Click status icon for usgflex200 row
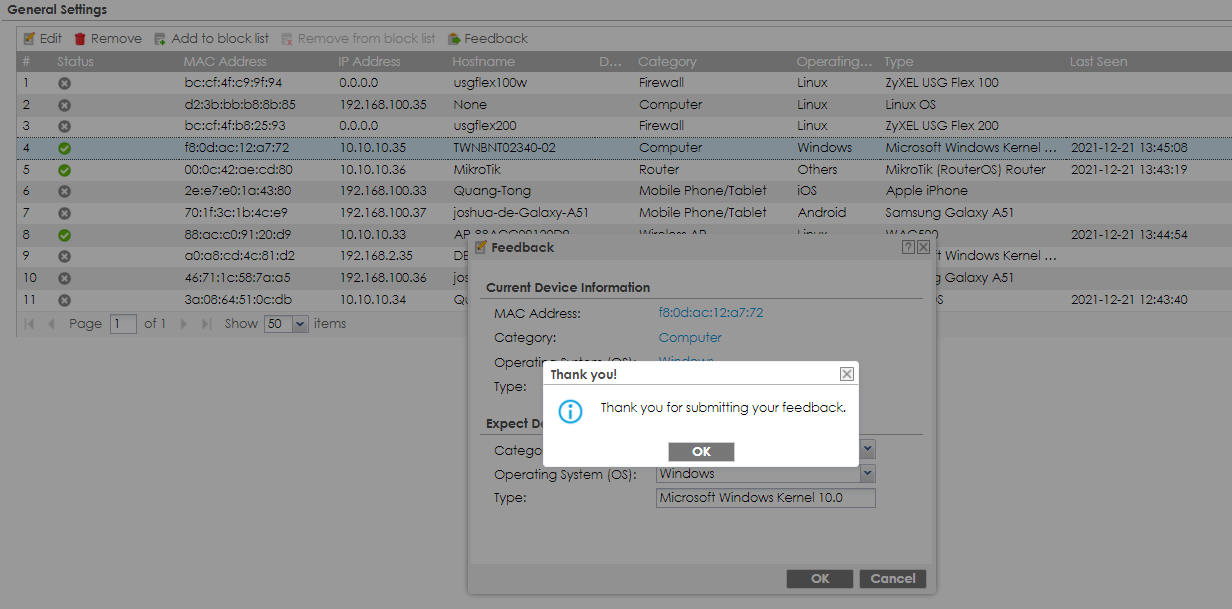The width and height of the screenshot is (1232, 609). (x=64, y=126)
